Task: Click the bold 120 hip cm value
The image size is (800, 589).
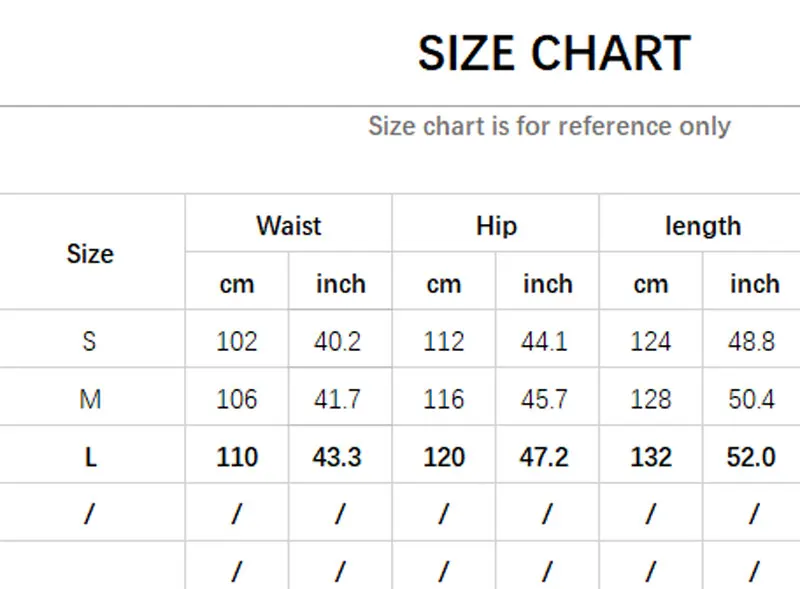Action: [444, 457]
